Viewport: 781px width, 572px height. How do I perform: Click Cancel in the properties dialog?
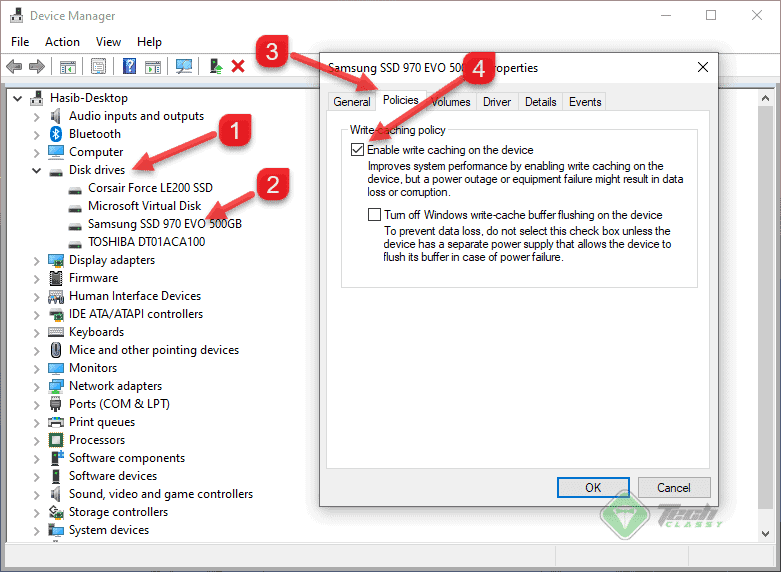tap(674, 487)
